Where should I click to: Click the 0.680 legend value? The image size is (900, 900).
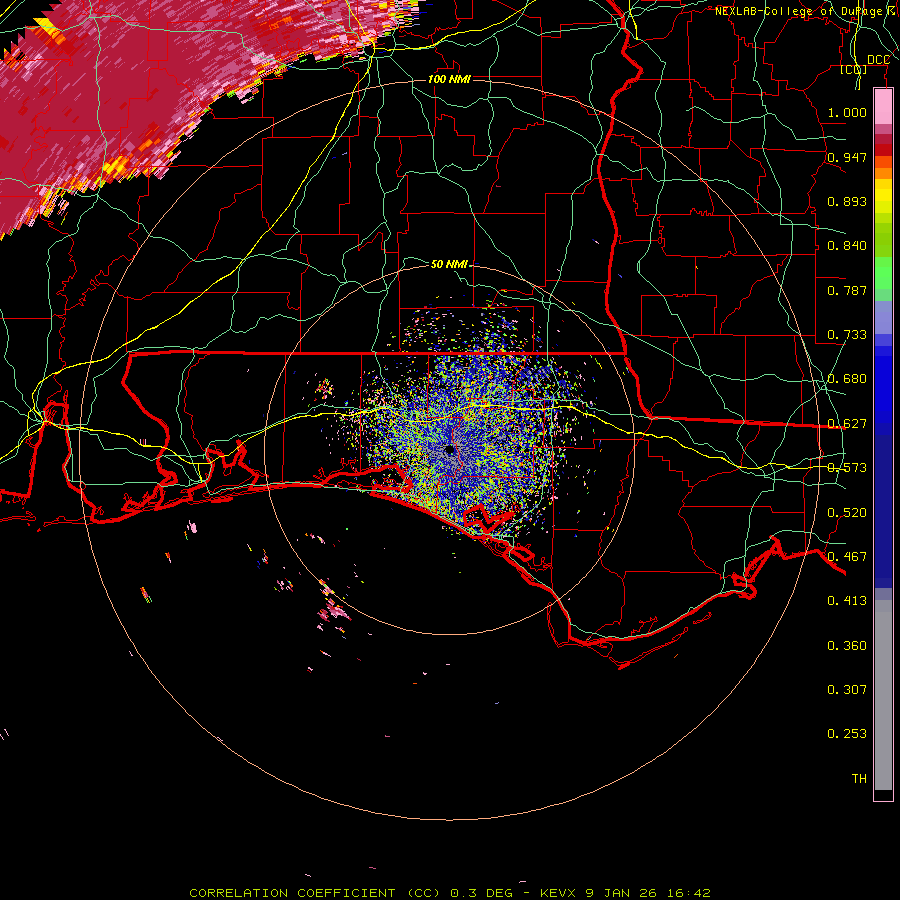(x=847, y=379)
